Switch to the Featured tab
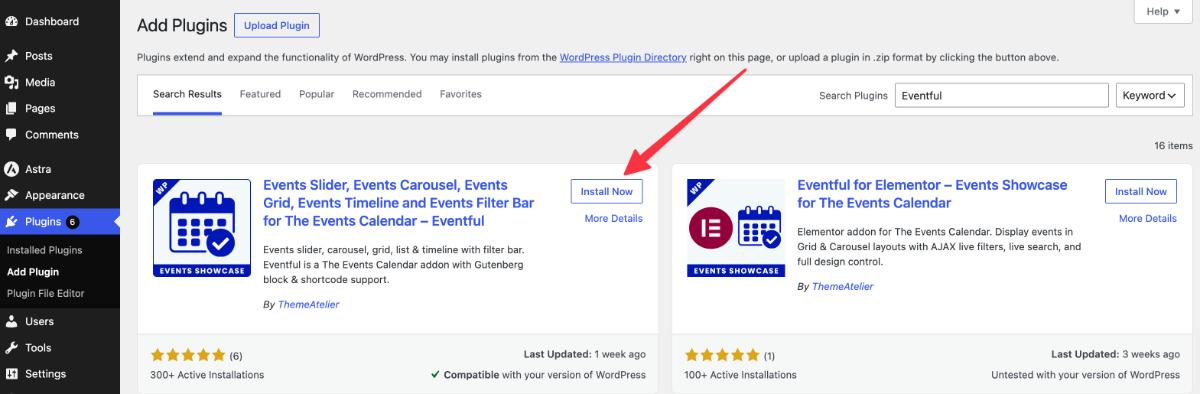 [x=260, y=94]
